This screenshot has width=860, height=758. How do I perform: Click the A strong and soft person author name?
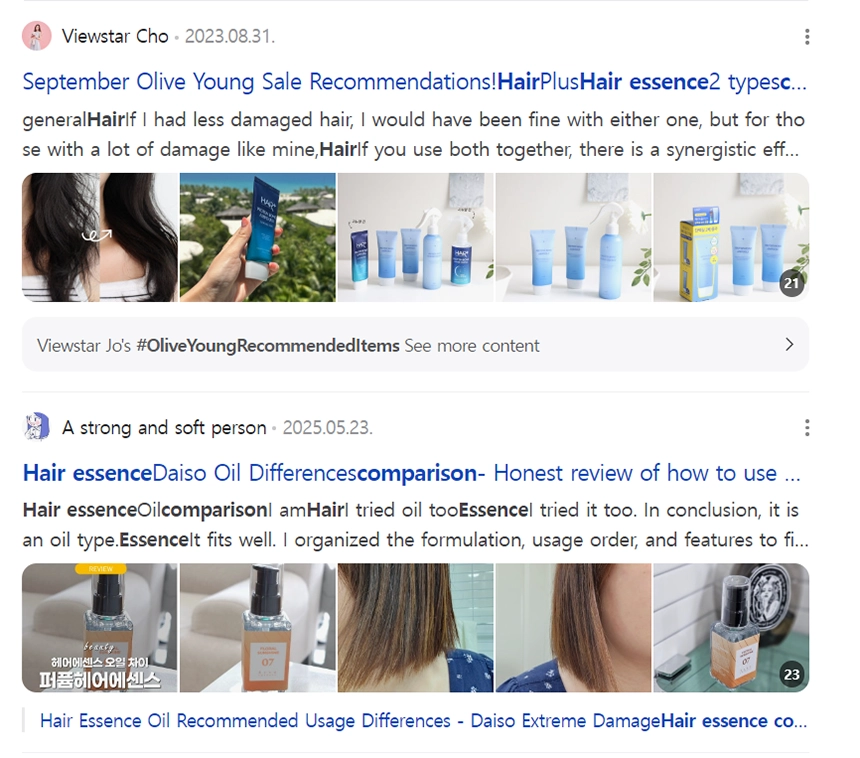164,427
